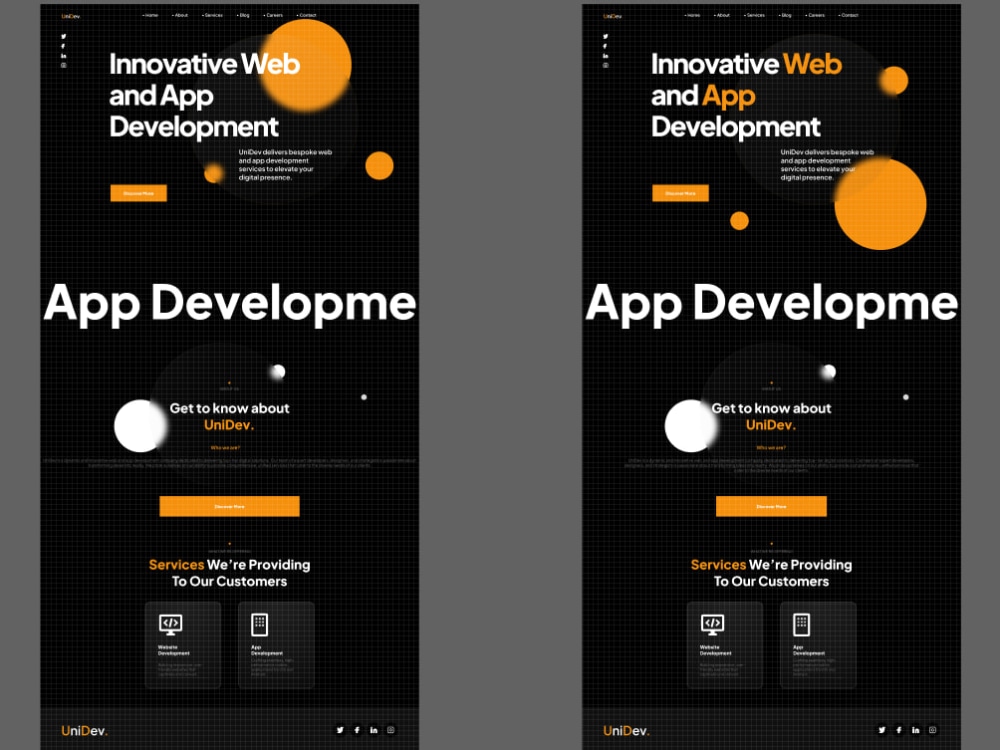Viewport: 1000px width, 750px height.
Task: Click the wide Discover More button, right mockup
Action: coord(772,506)
